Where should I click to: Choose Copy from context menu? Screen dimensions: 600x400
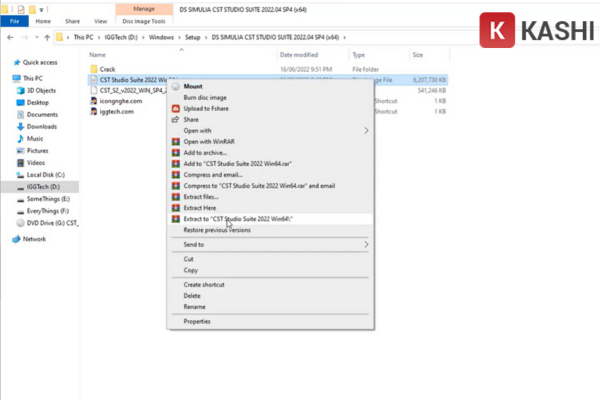point(191,271)
